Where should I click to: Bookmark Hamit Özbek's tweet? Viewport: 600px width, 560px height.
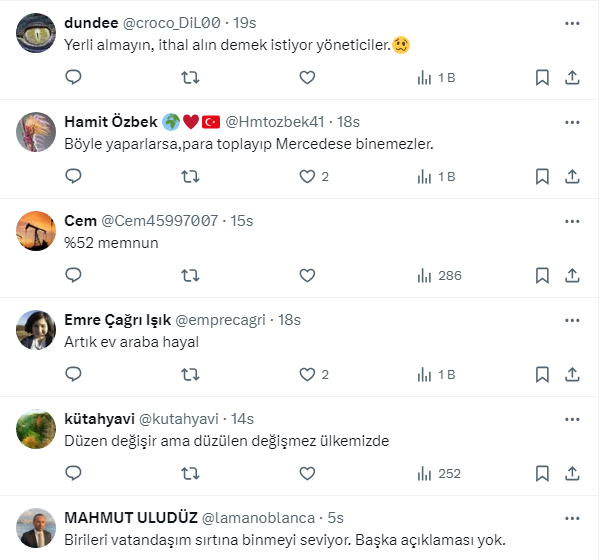click(x=541, y=177)
